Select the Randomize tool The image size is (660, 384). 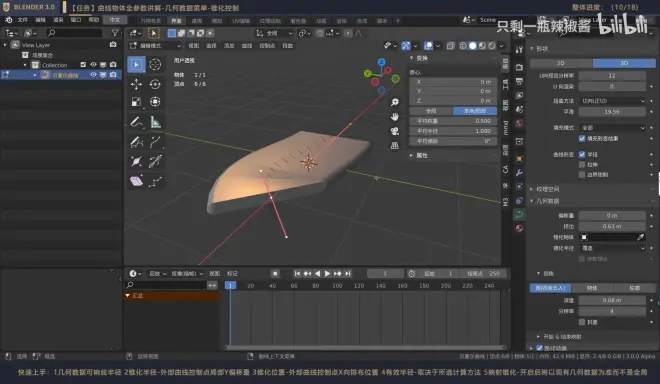(x=155, y=181)
